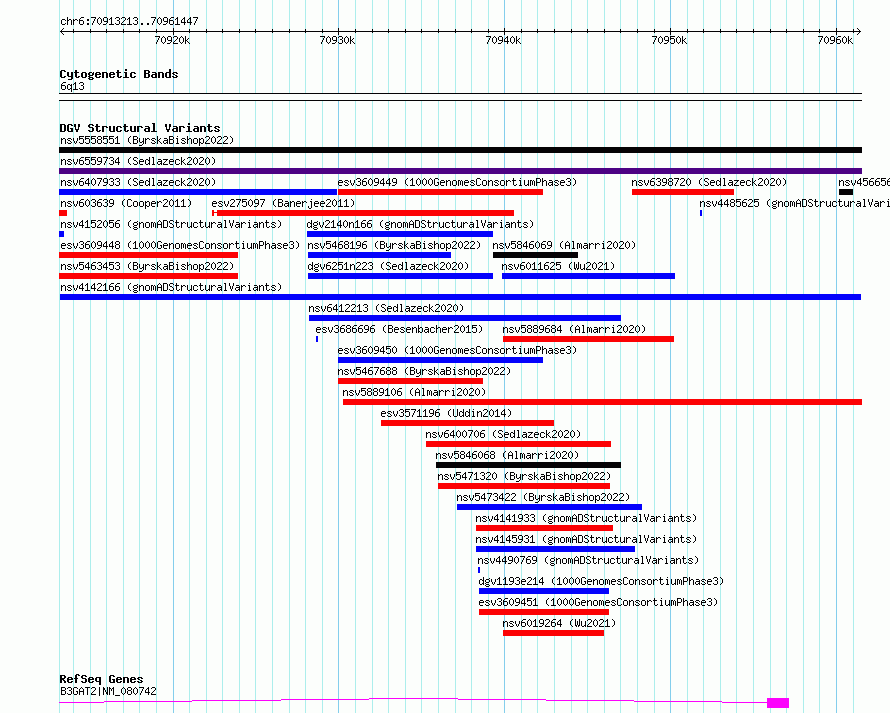Image resolution: width=890 pixels, height=713 pixels.
Task: Click the nsv5558551 (ByrskaBishop2022) variant label
Action: click(147, 140)
